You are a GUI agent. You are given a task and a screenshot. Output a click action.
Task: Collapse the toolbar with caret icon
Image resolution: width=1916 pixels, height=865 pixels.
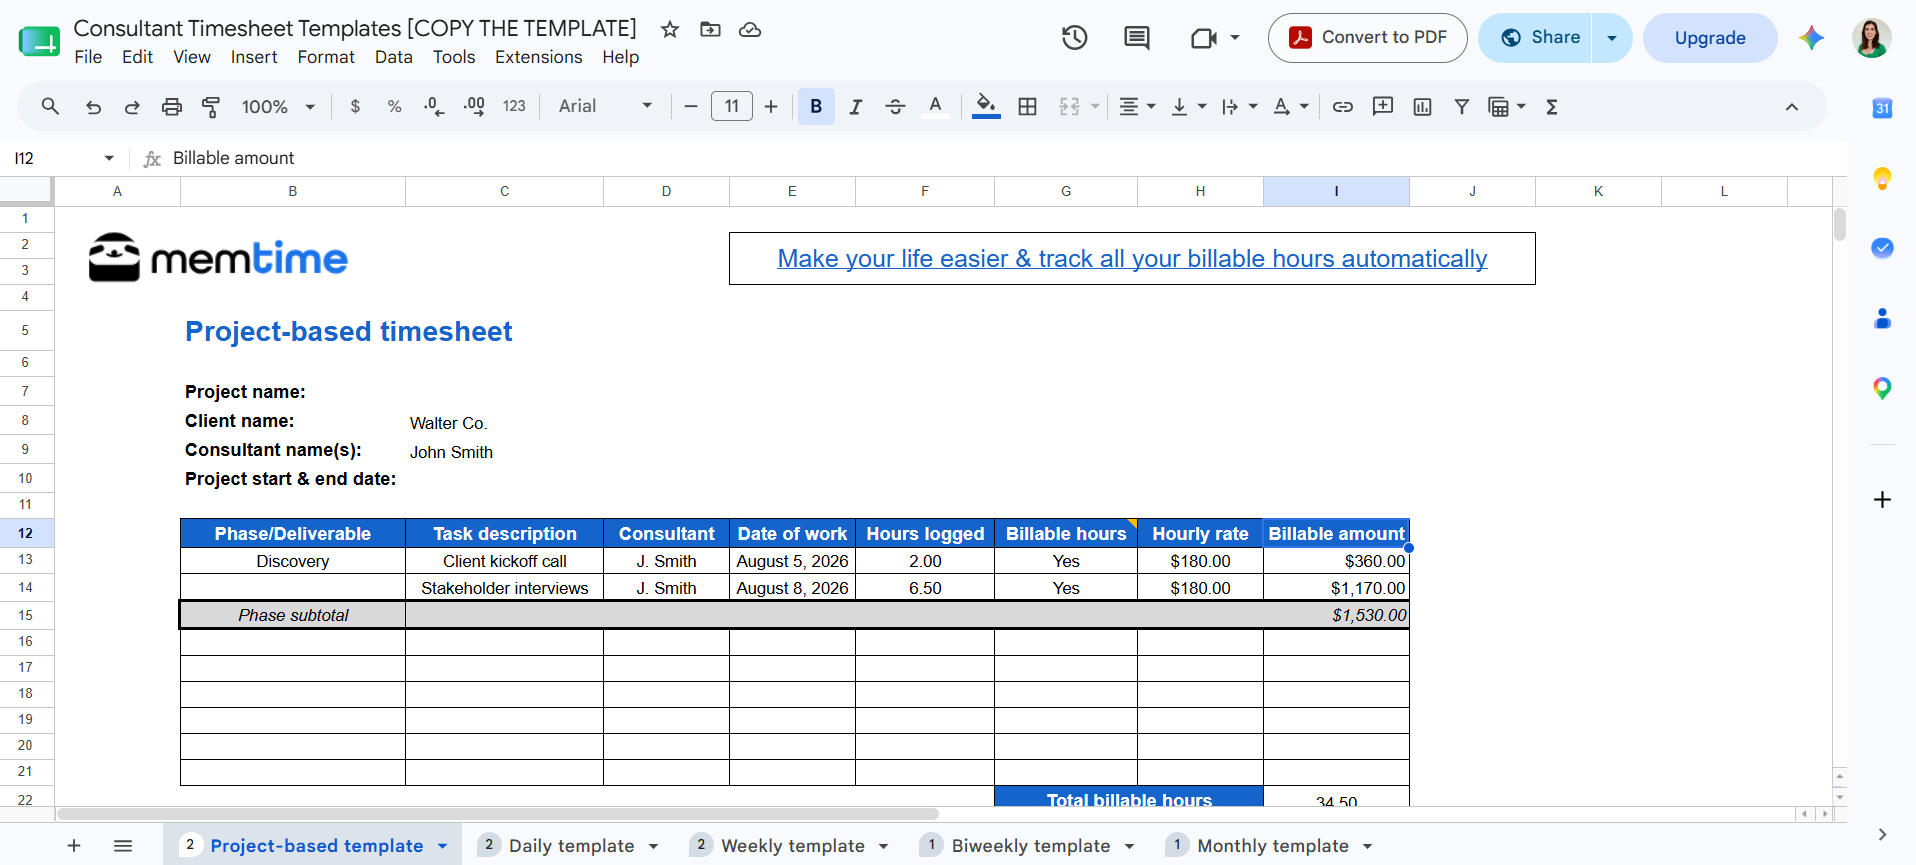click(1792, 107)
